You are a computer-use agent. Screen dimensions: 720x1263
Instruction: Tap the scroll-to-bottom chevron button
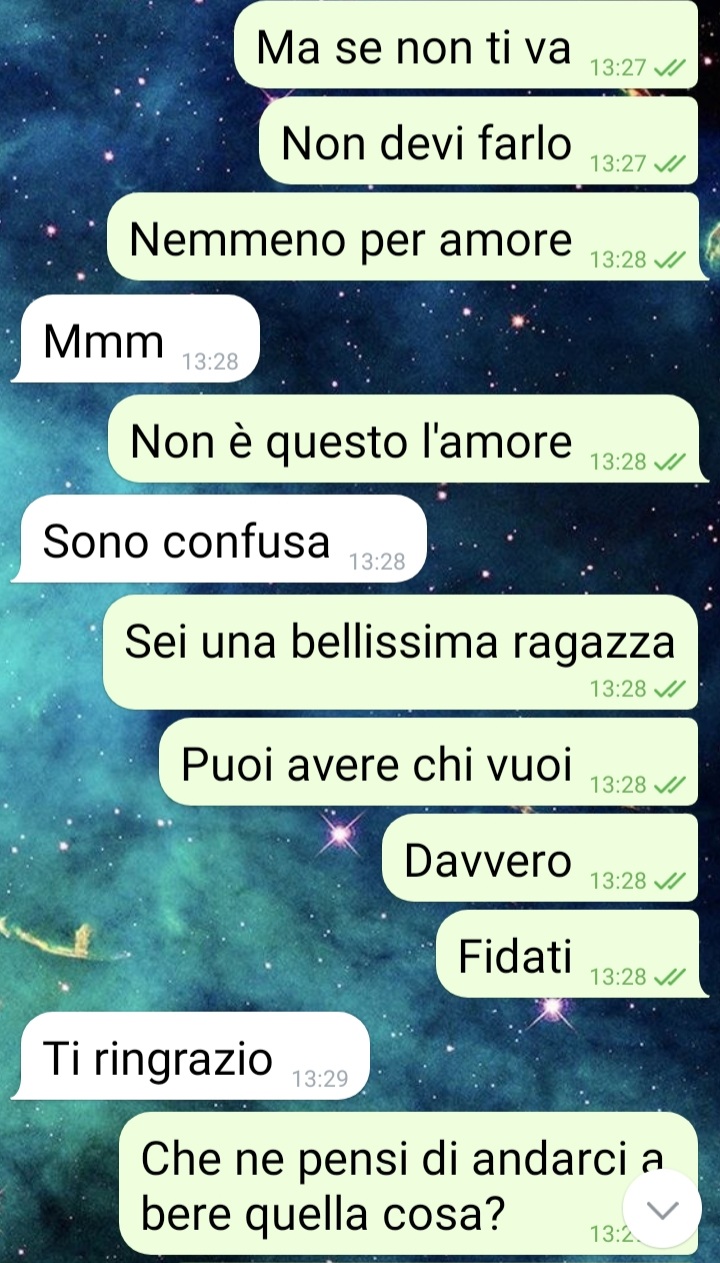point(662,1208)
